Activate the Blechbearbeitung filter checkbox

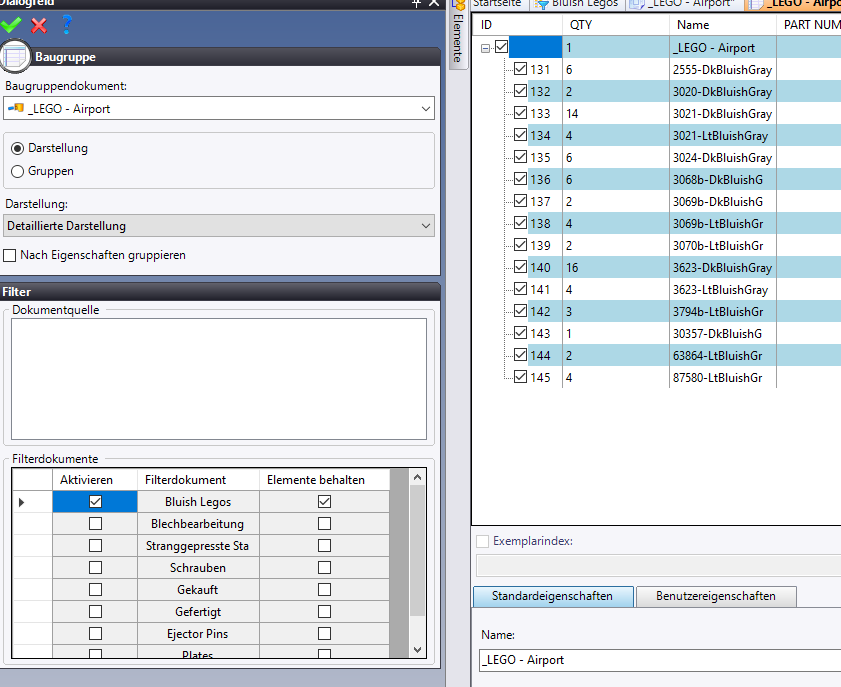95,523
